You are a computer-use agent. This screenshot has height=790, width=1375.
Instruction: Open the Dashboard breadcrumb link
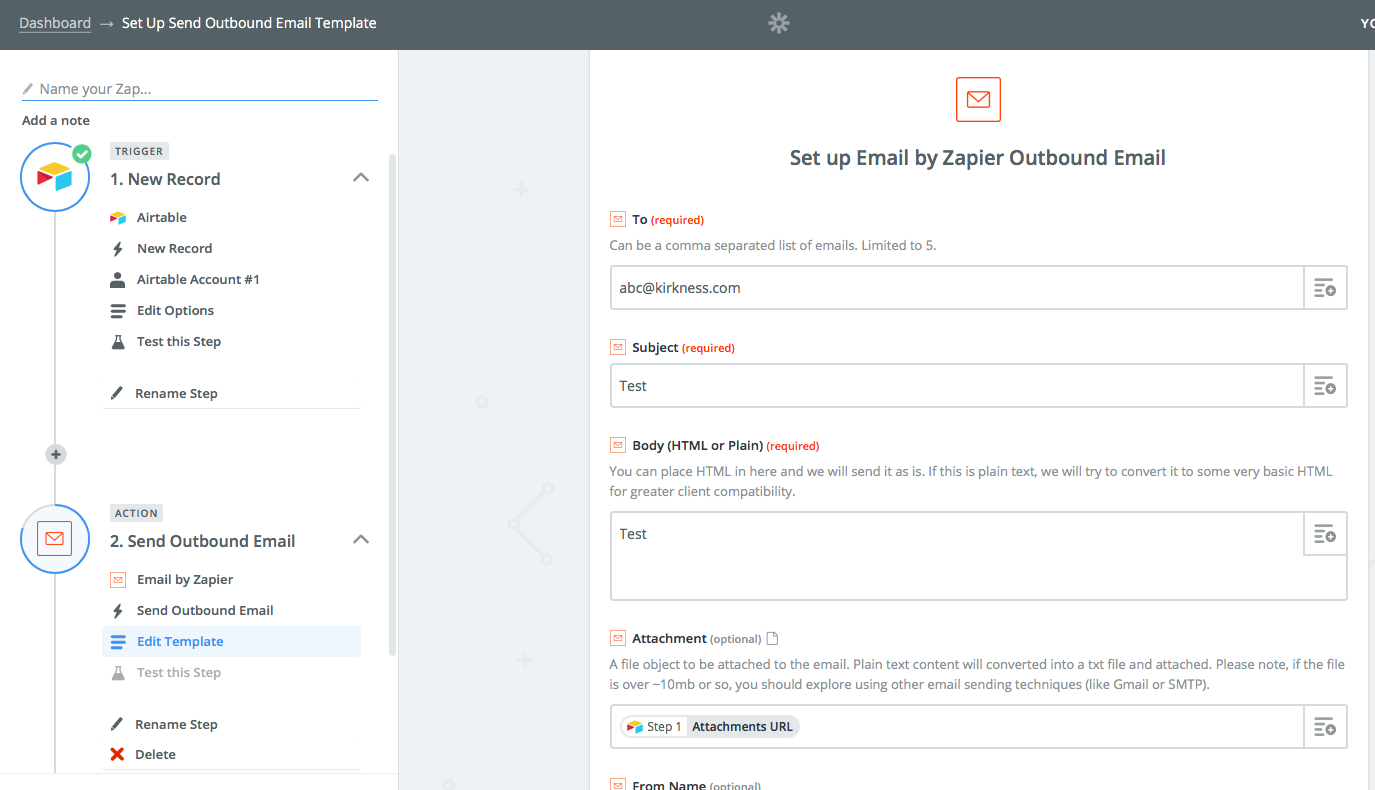pyautogui.click(x=55, y=23)
